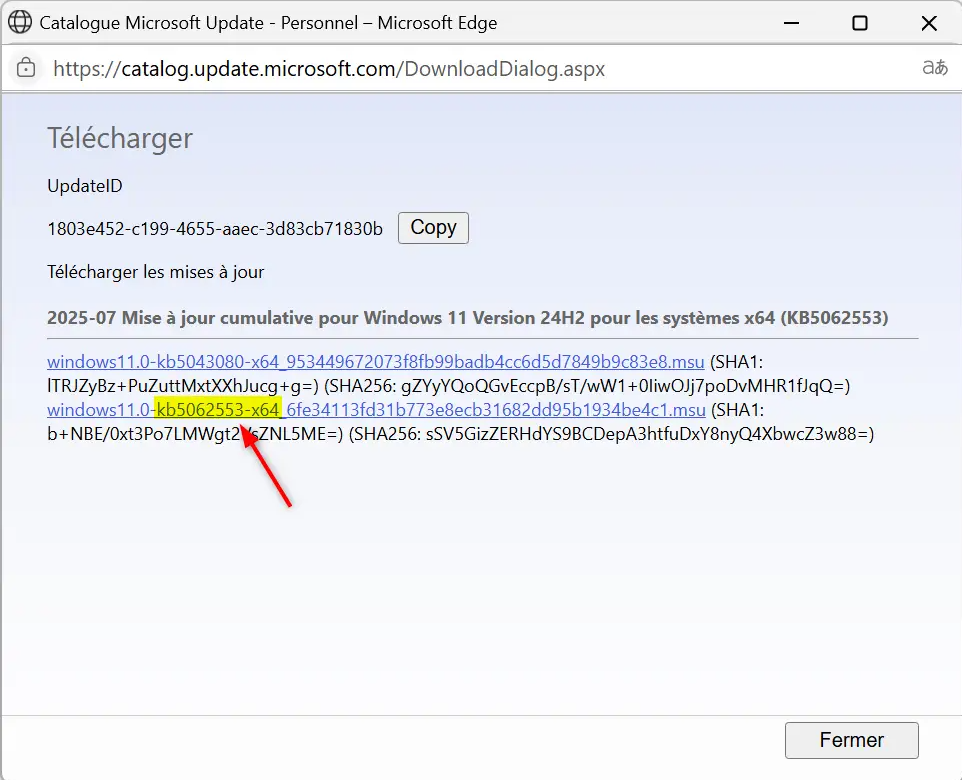Screen dimensions: 962x780
Task: Click the SHA1 hash starting with lTRJZyBz
Action: coord(180,385)
